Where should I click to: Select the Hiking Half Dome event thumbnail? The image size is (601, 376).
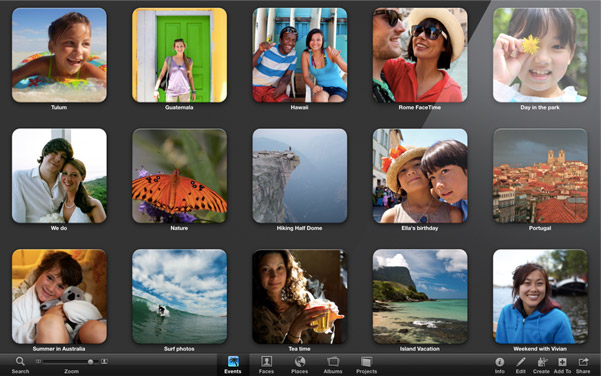pos(300,176)
